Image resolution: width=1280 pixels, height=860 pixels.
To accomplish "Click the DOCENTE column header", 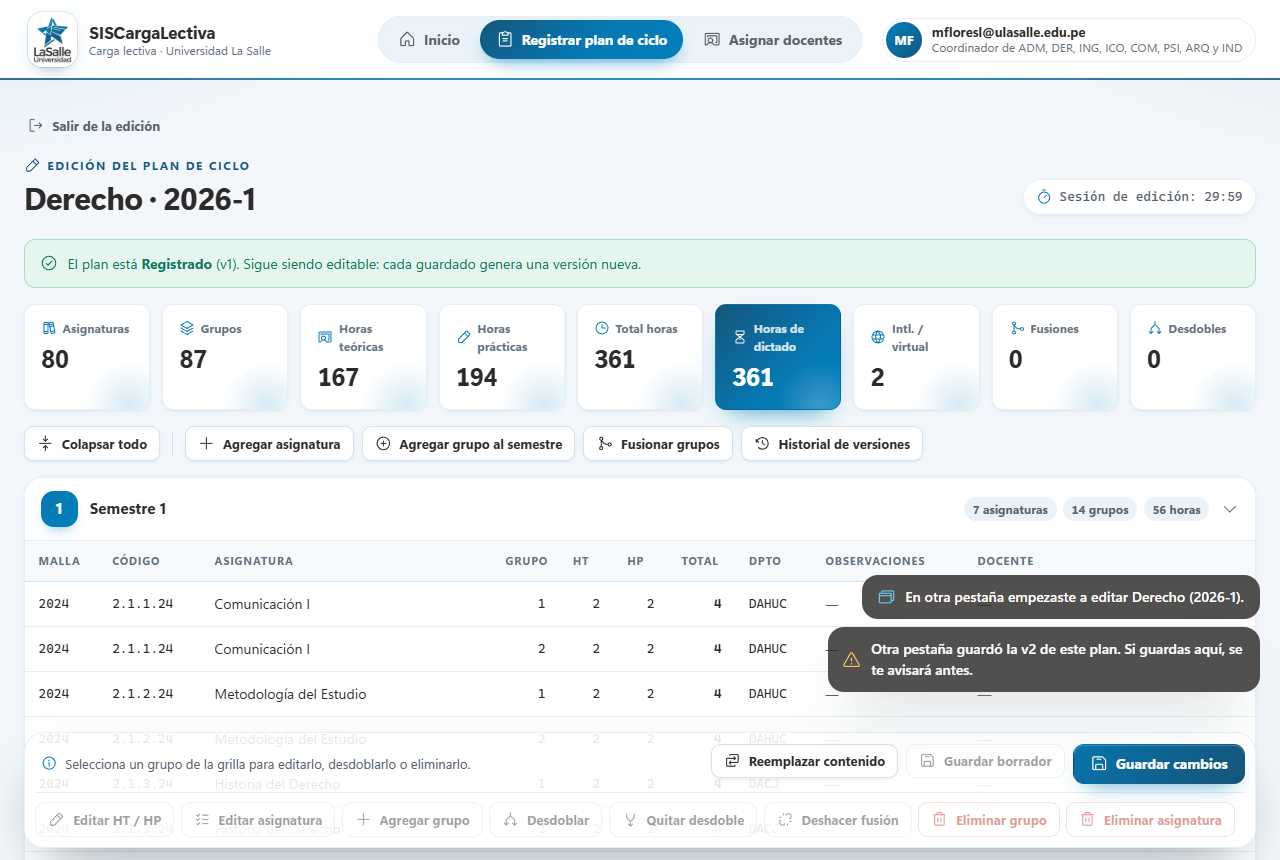I will (1005, 561).
